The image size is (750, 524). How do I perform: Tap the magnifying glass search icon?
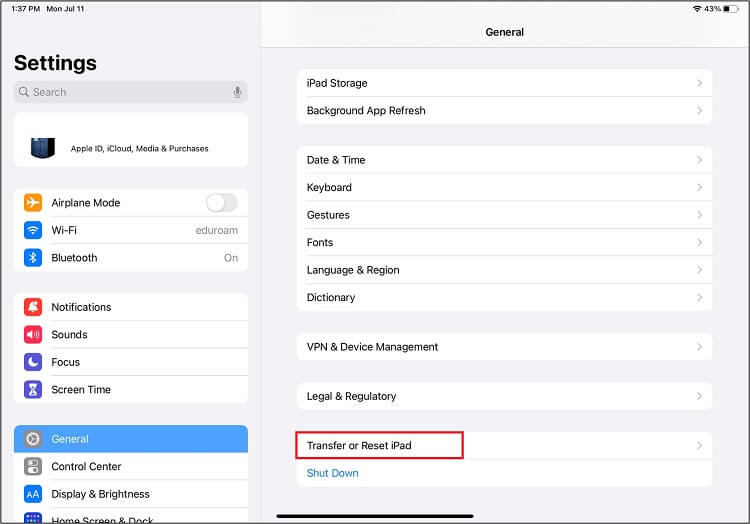[24, 91]
